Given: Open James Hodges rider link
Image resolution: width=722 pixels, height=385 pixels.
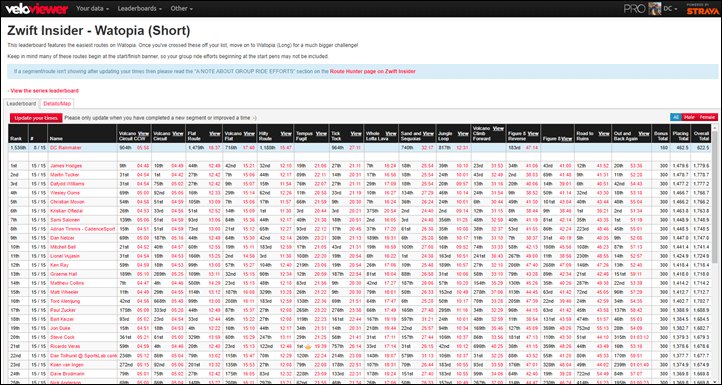Looking at the screenshot, I should coord(66,166).
